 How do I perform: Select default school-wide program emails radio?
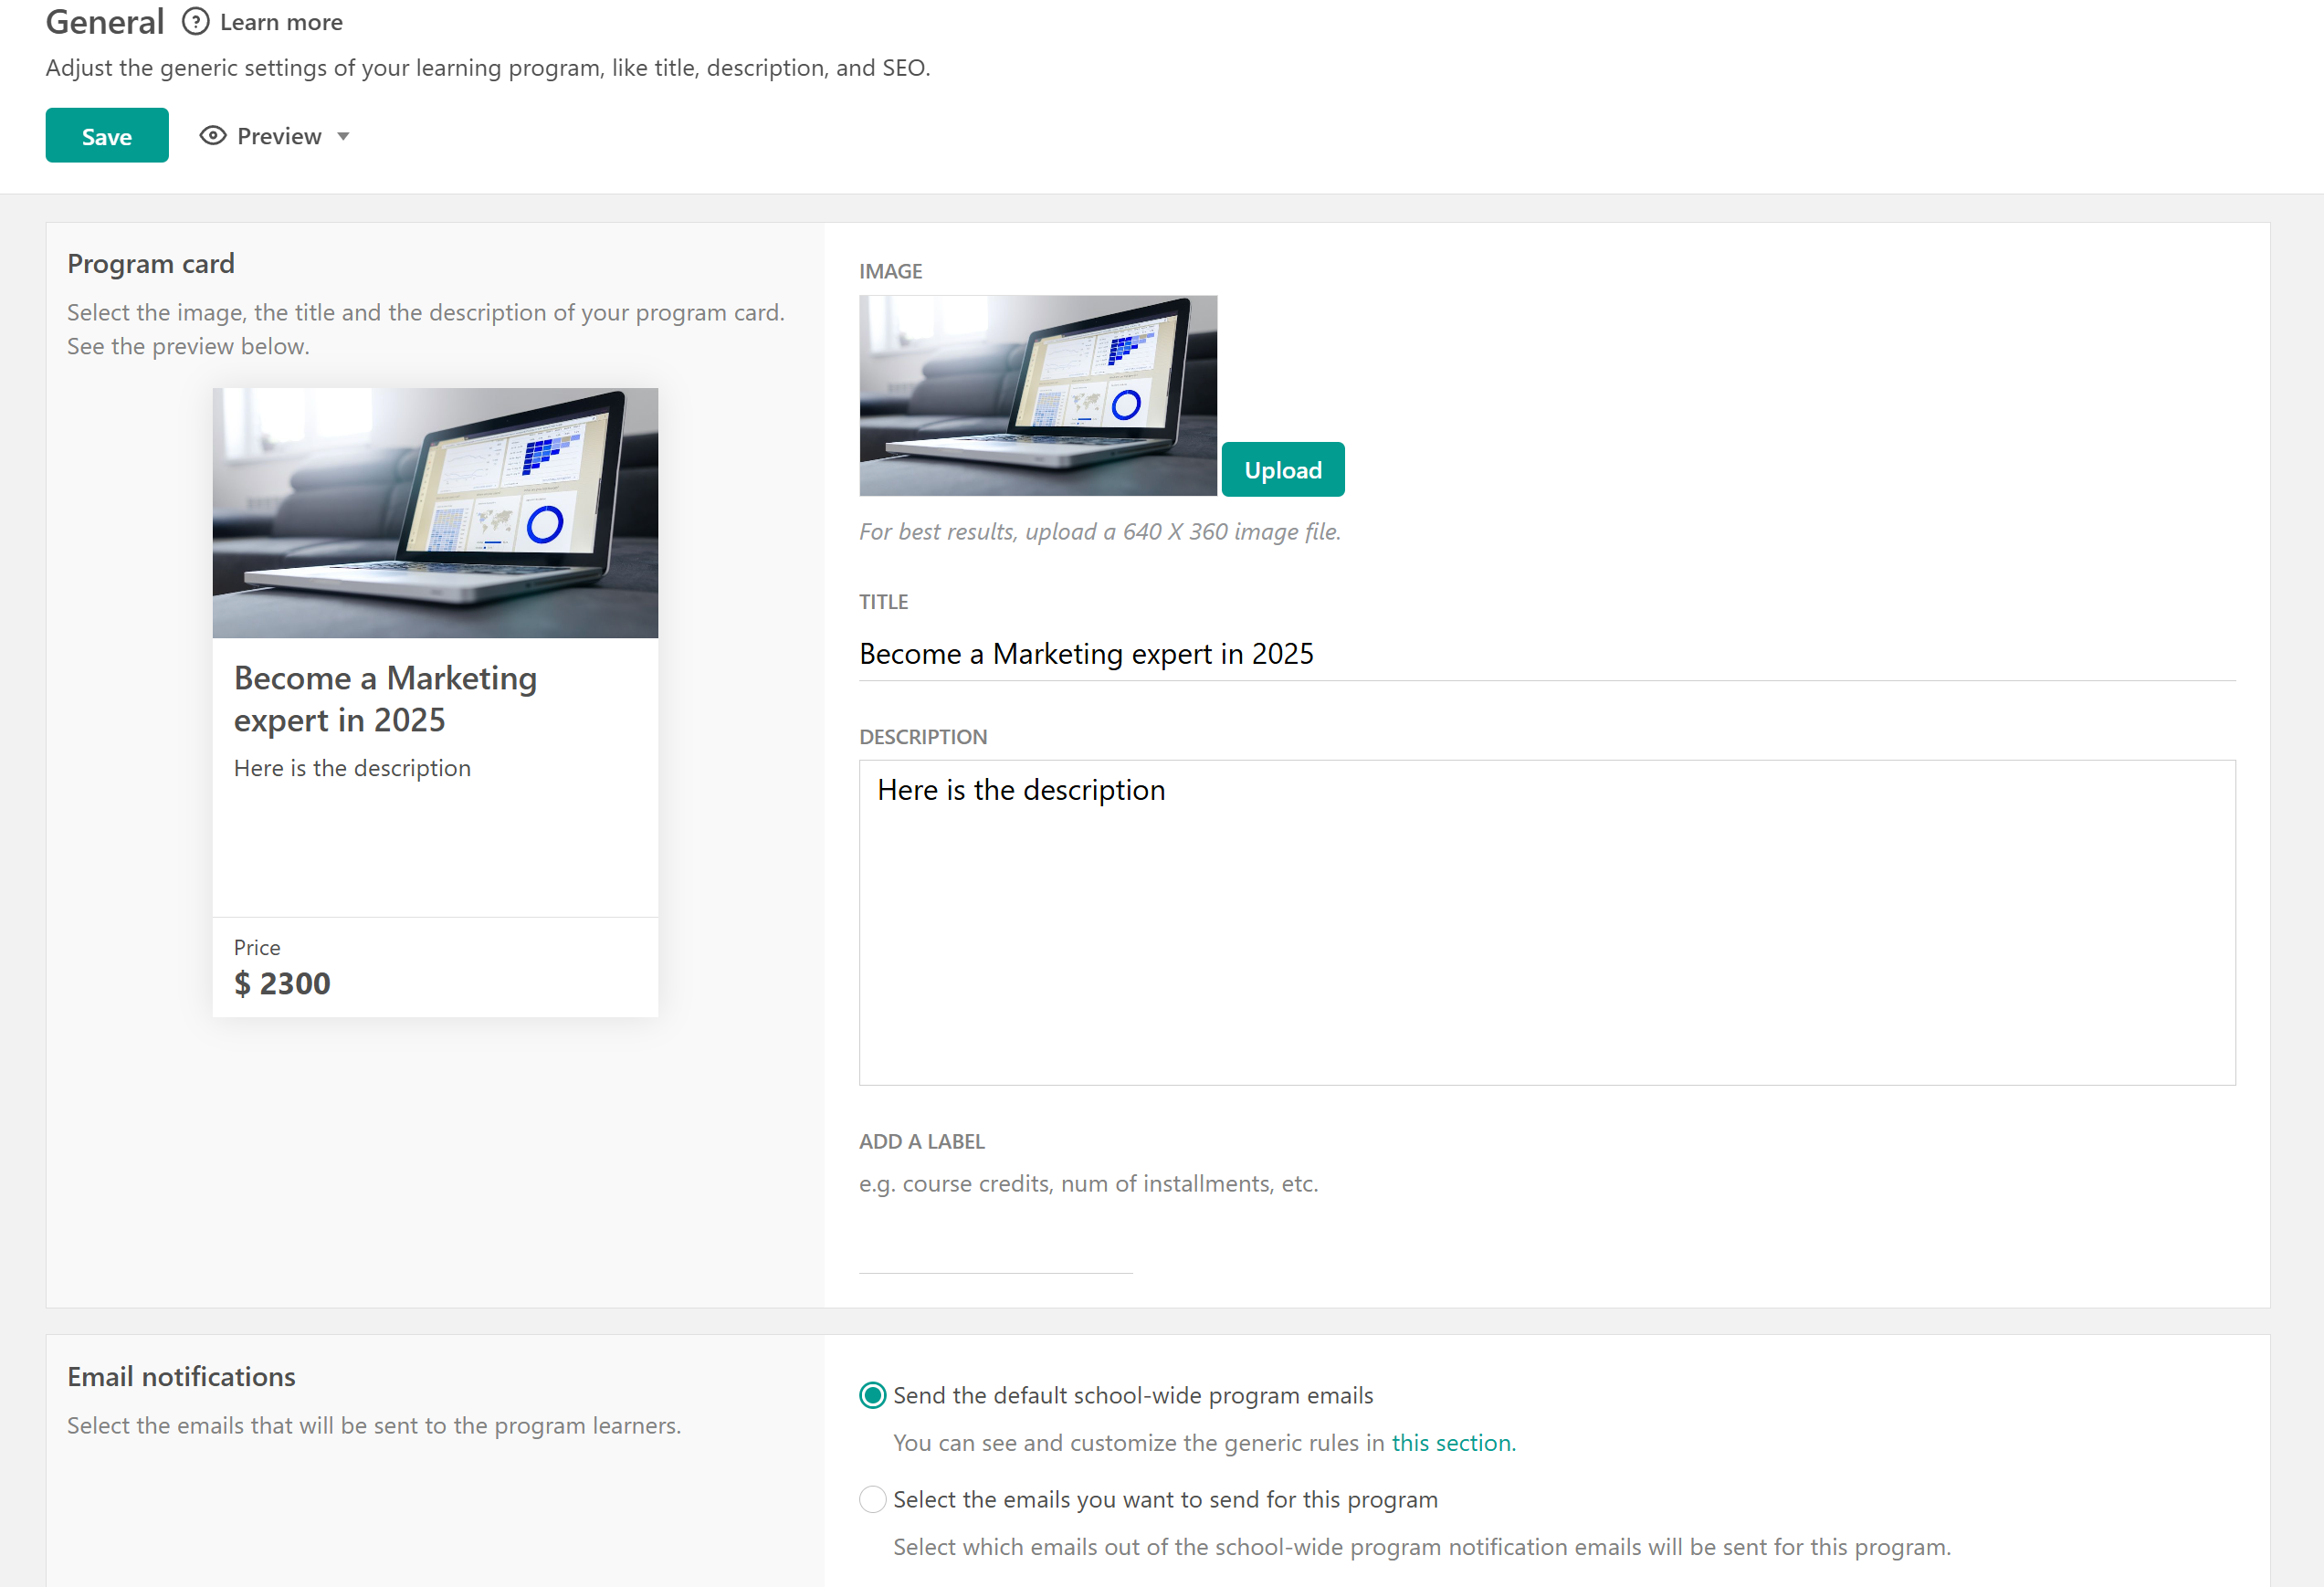(x=872, y=1395)
